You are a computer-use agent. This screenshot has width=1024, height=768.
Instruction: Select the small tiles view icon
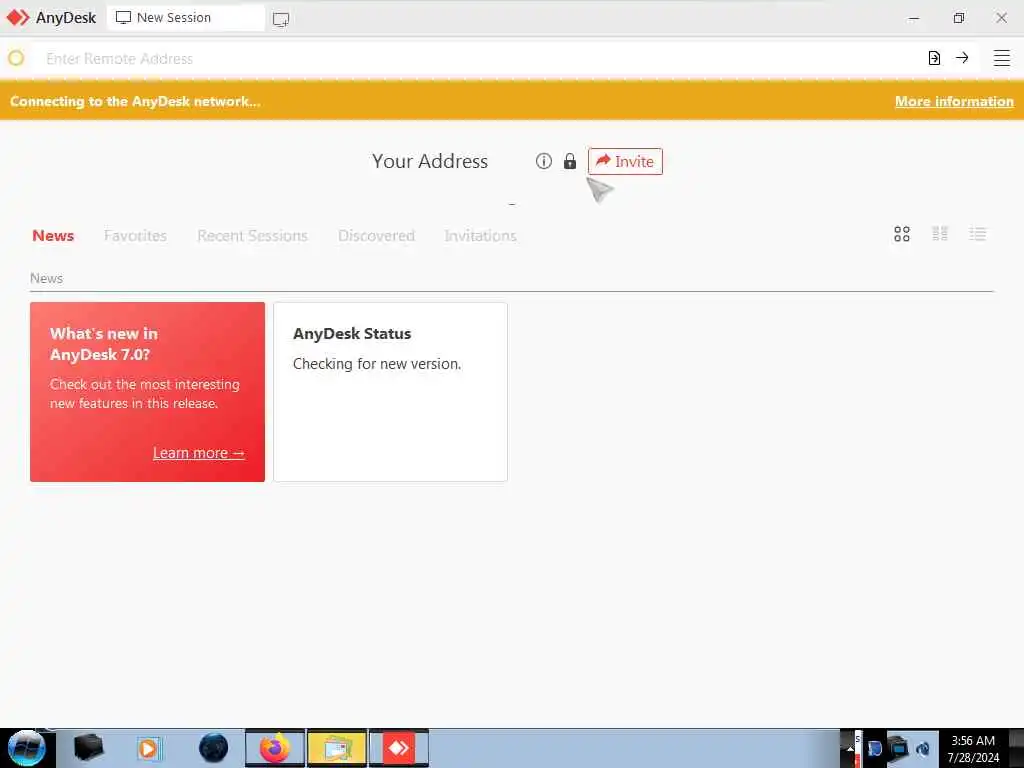coord(940,234)
